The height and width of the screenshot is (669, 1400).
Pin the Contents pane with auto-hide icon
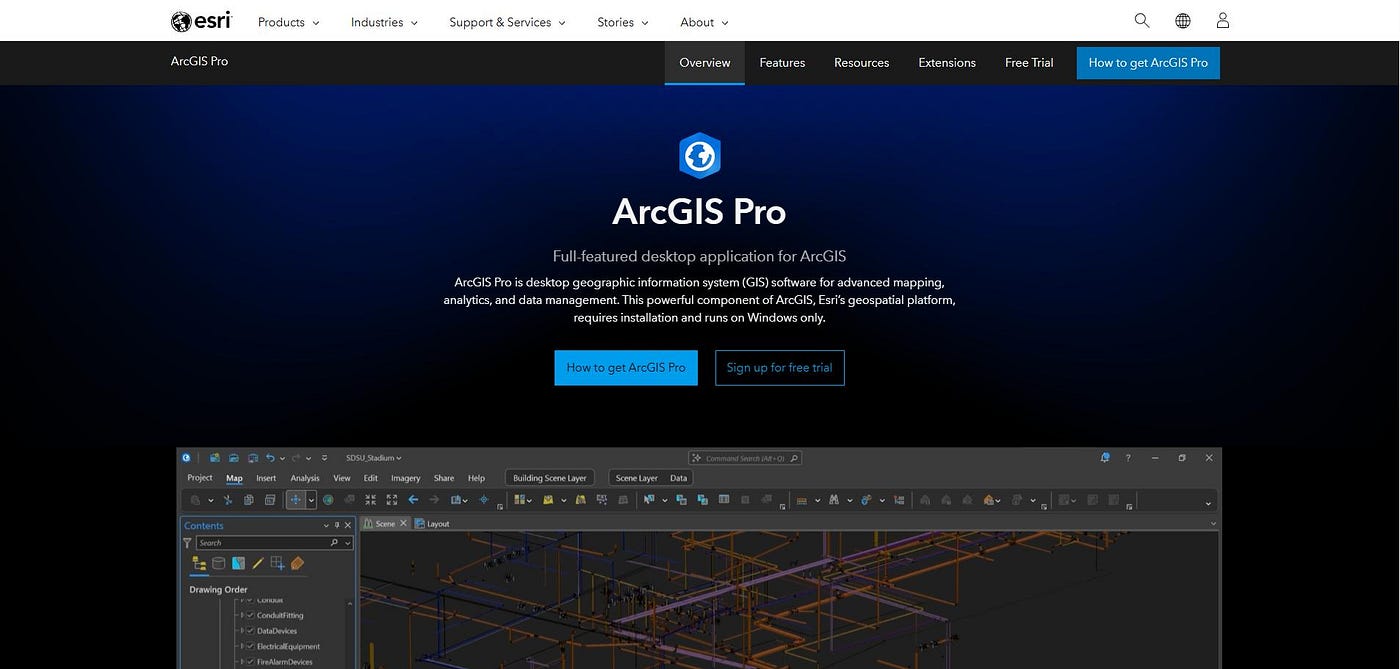337,525
